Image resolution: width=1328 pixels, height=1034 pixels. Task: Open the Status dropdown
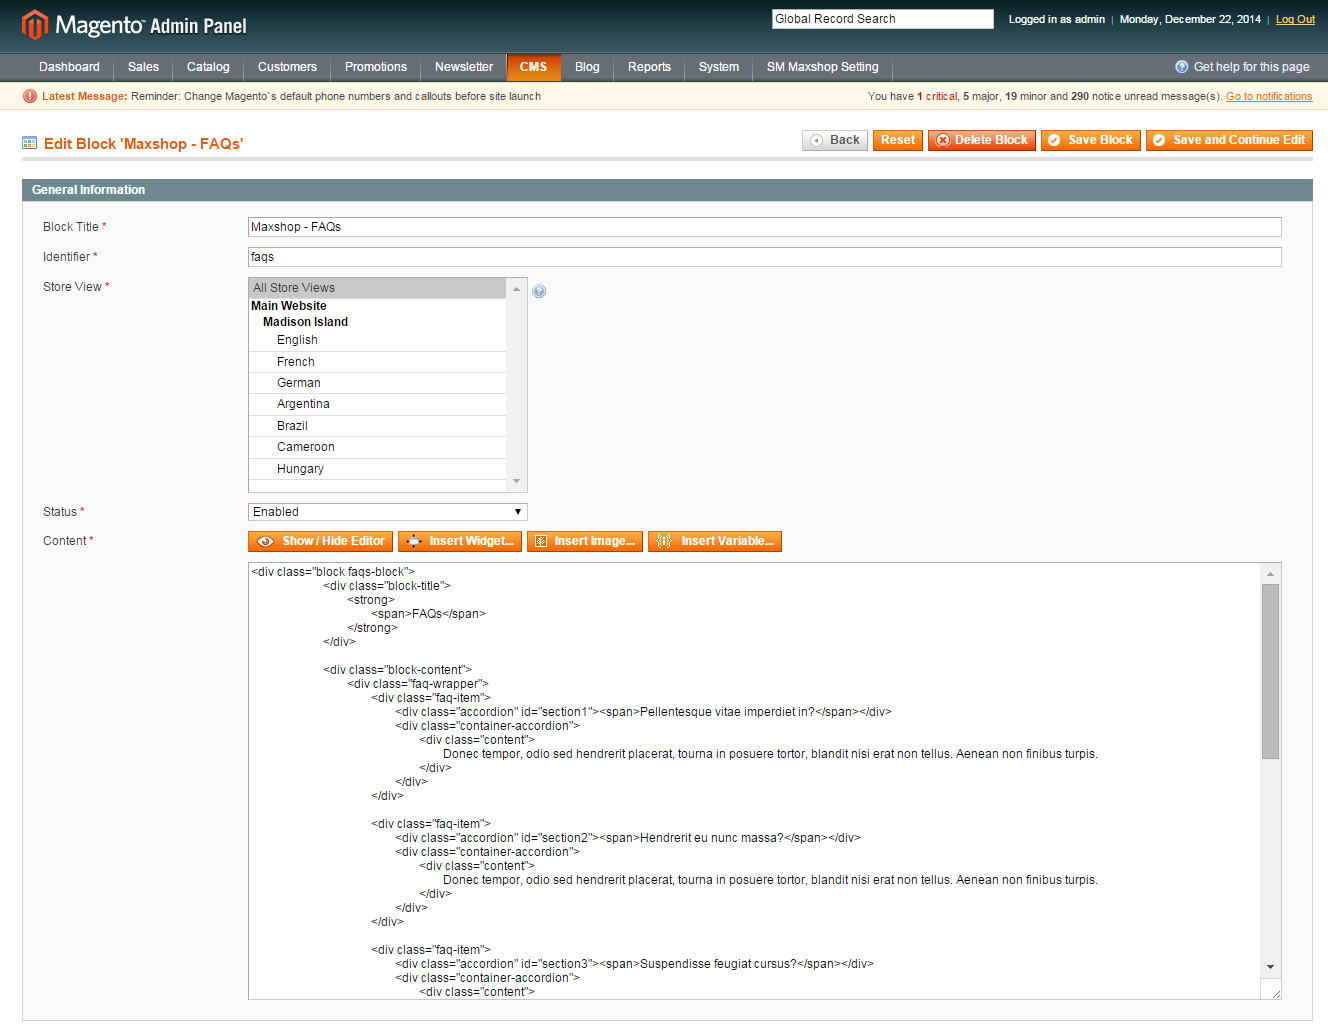click(x=388, y=512)
